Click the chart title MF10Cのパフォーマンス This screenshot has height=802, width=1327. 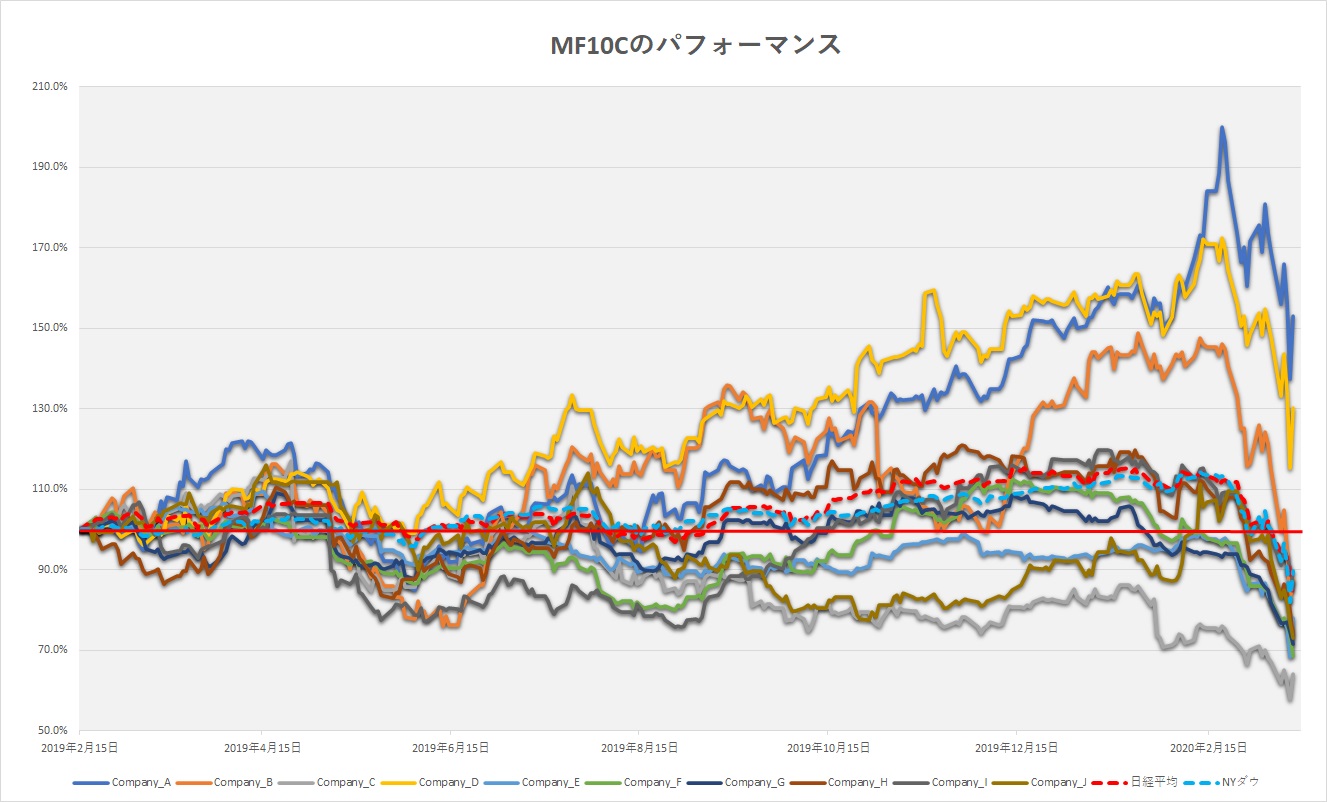[x=696, y=45]
